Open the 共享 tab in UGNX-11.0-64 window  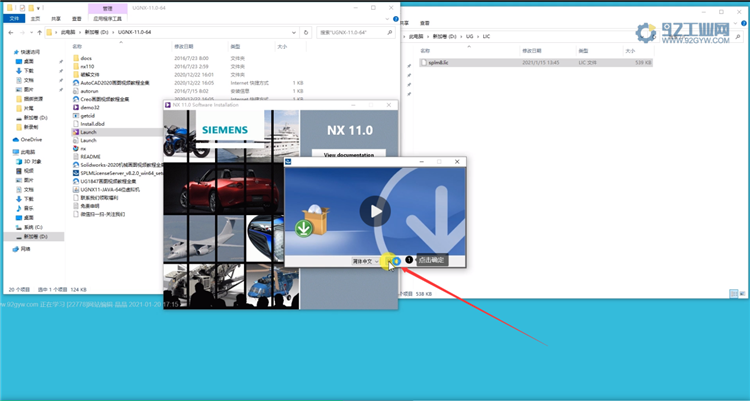pos(56,19)
